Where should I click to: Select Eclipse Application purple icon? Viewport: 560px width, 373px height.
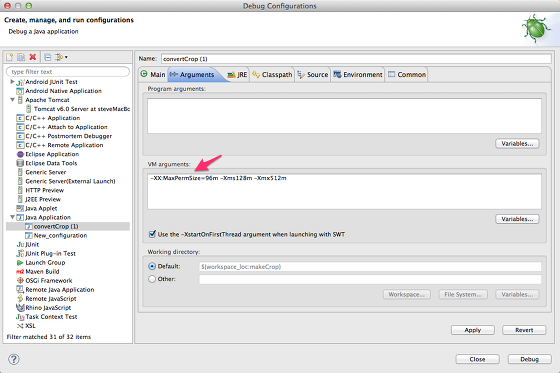20,154
